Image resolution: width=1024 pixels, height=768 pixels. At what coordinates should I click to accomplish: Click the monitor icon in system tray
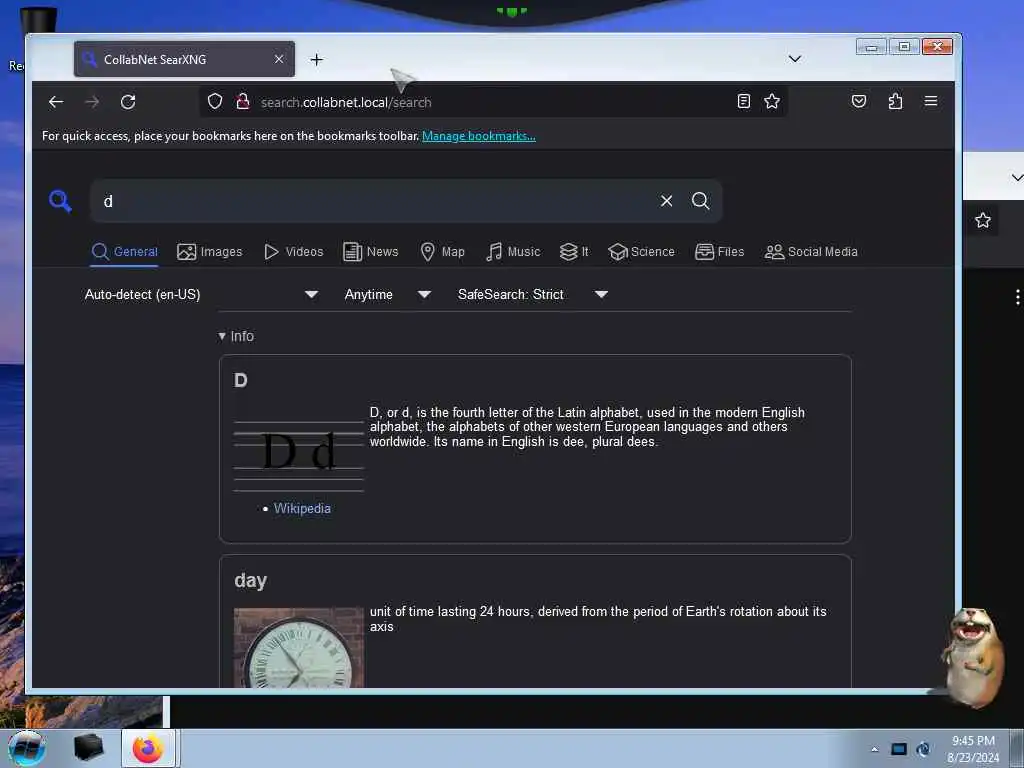[x=899, y=749]
